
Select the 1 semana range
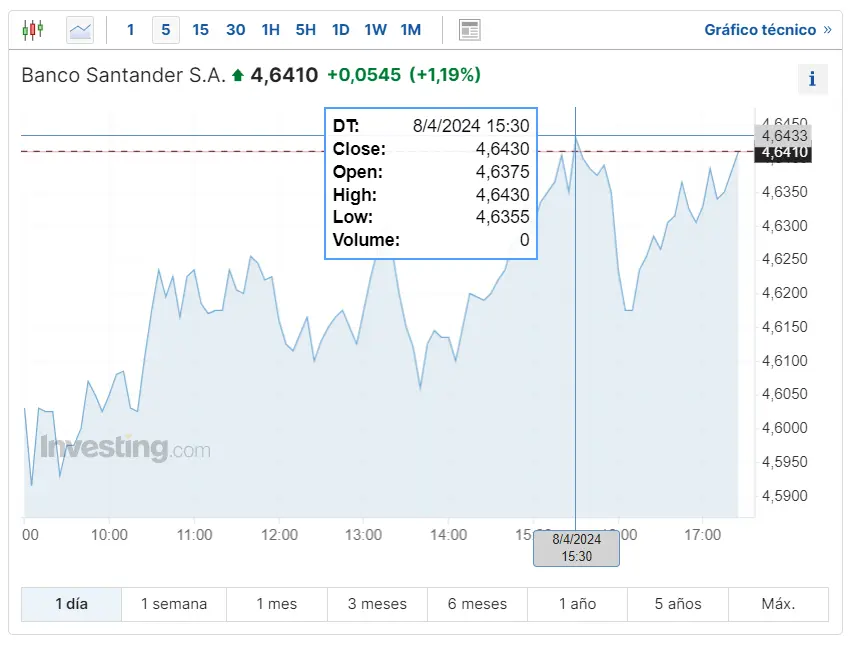point(174,603)
